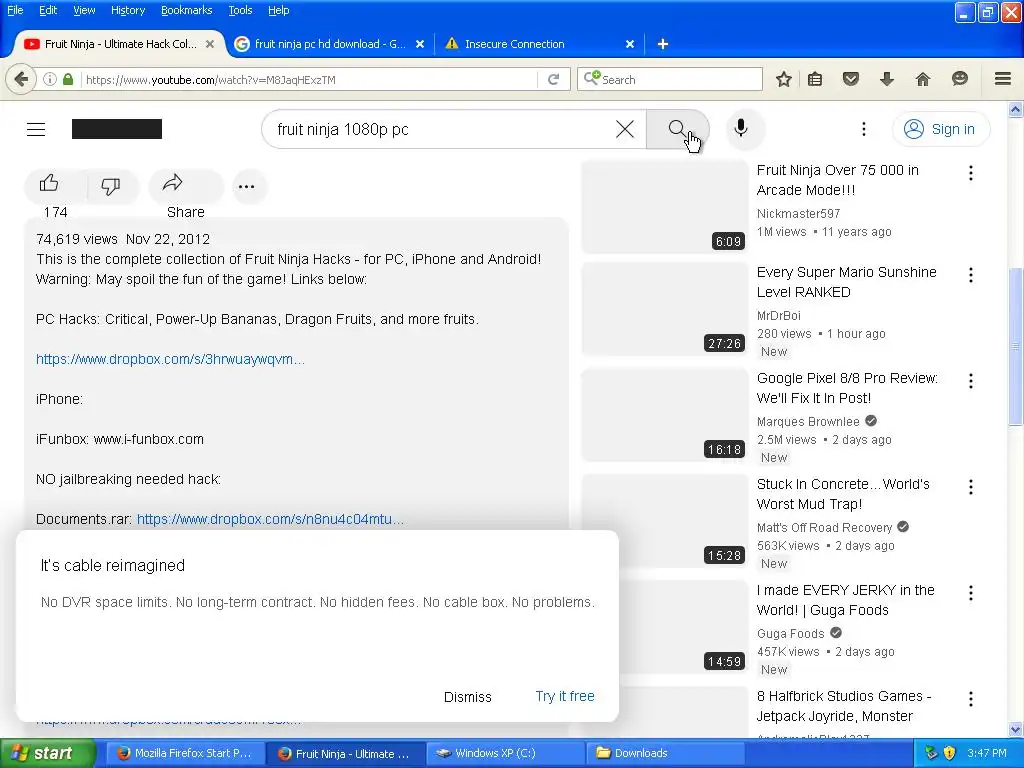Dislike this video with thumbs down
Screen dimensions: 1024x768
tap(111, 186)
